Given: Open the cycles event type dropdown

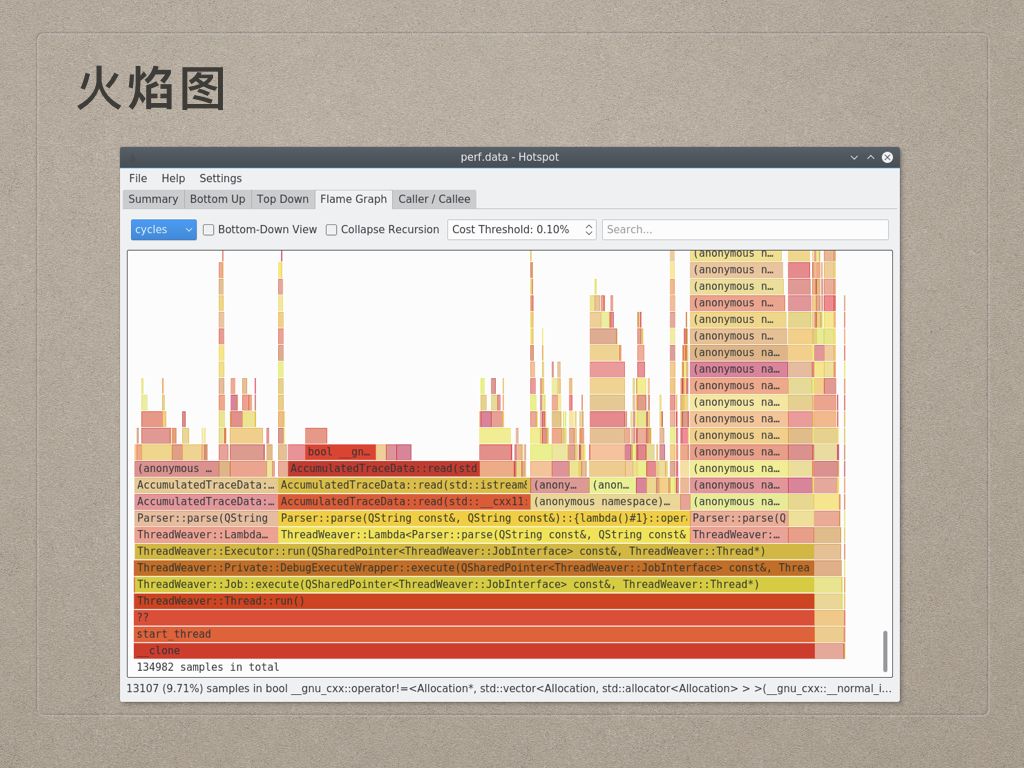Looking at the screenshot, I should [162, 230].
